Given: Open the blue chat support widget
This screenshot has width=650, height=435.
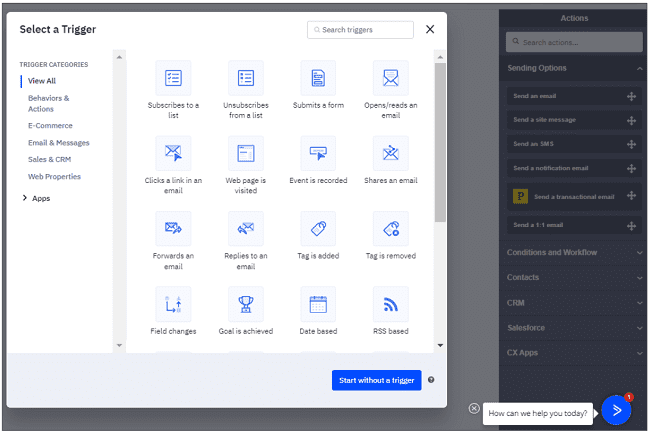Looking at the screenshot, I should [x=617, y=409].
